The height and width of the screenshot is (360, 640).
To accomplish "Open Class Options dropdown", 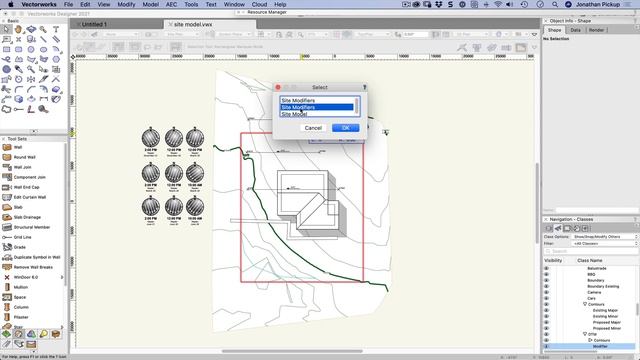I will point(605,237).
